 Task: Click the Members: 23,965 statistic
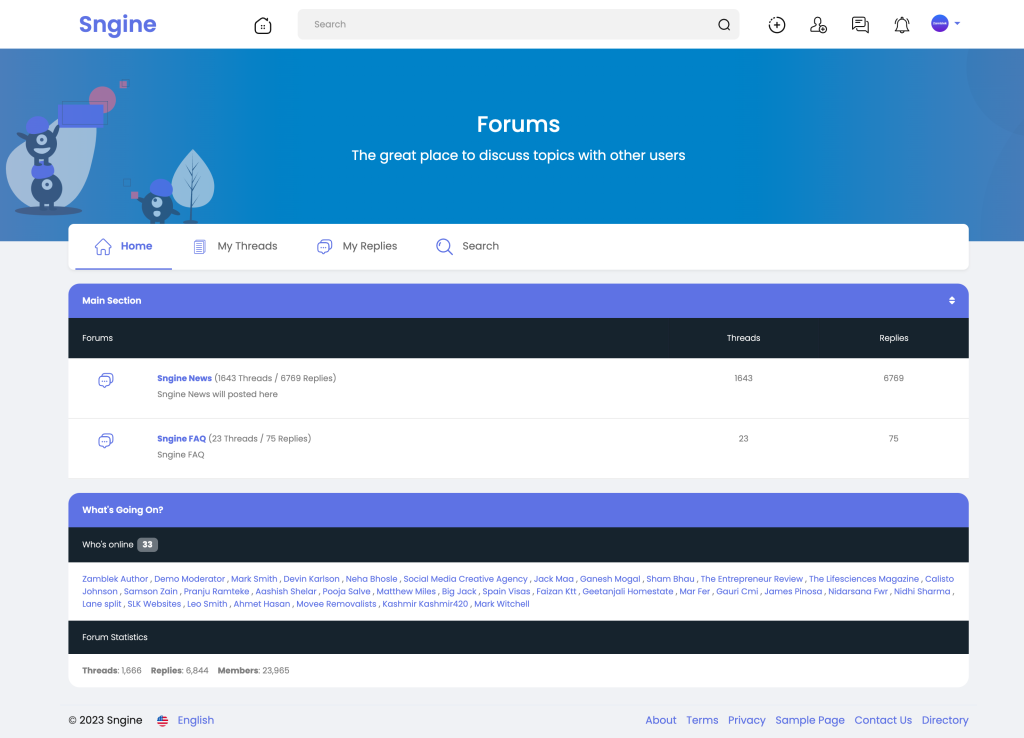[x=253, y=670]
